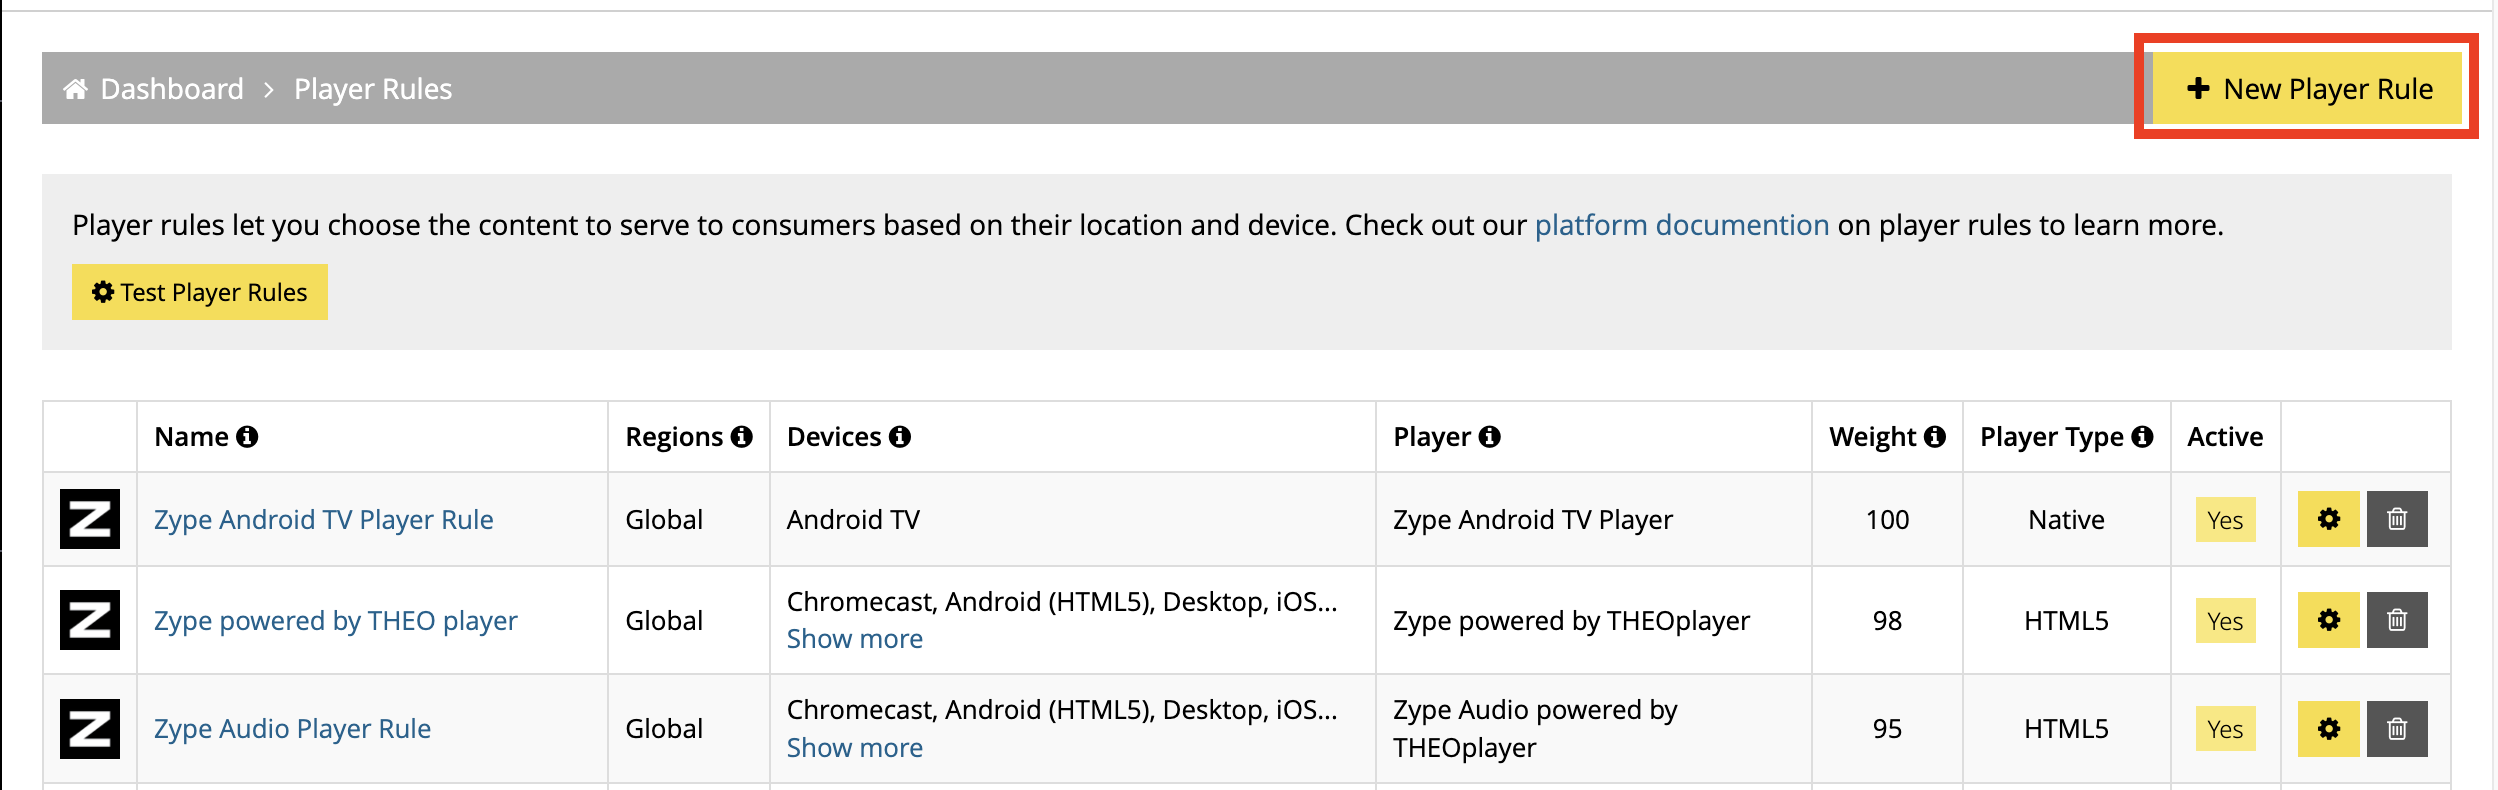Click info icon next to Player Type header
This screenshot has width=2498, height=790.
(2142, 437)
